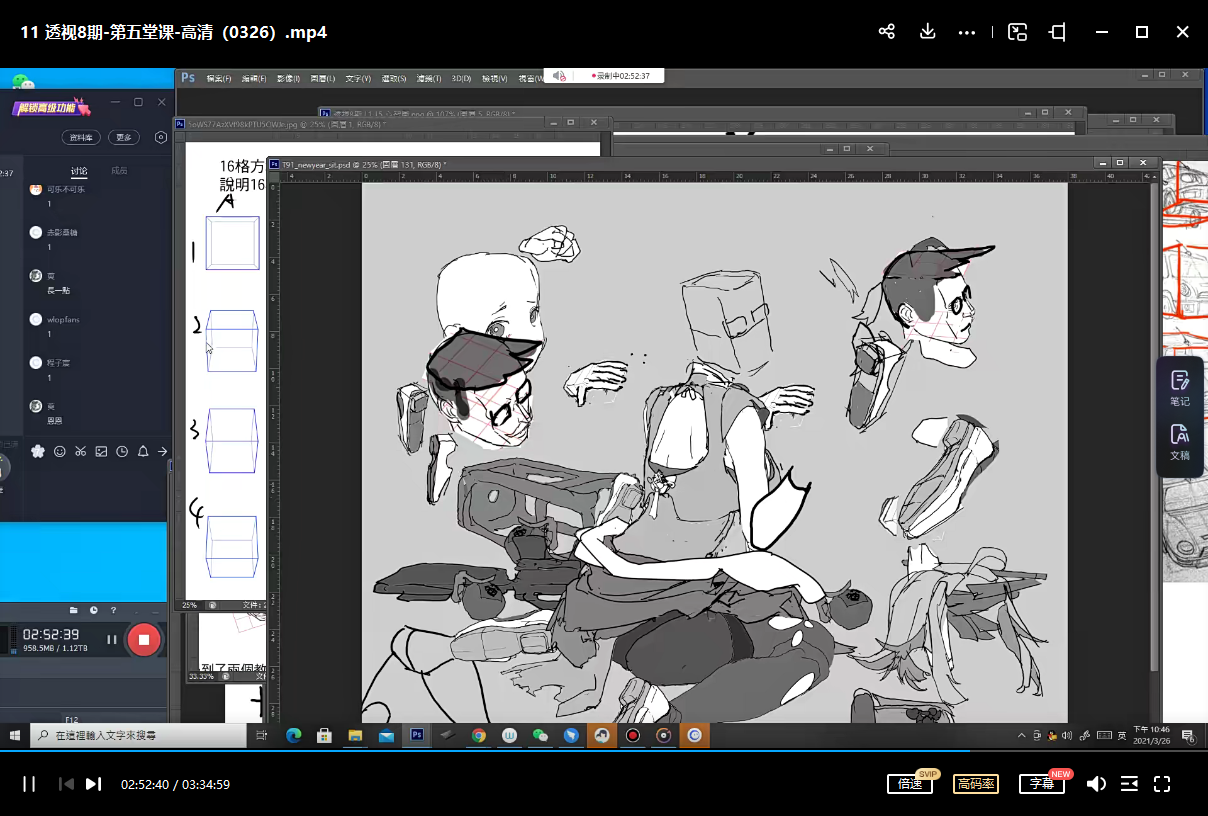Viewport: 1208px width, 816px height.
Task: Switch to Photoshop on the taskbar
Action: coord(417,735)
